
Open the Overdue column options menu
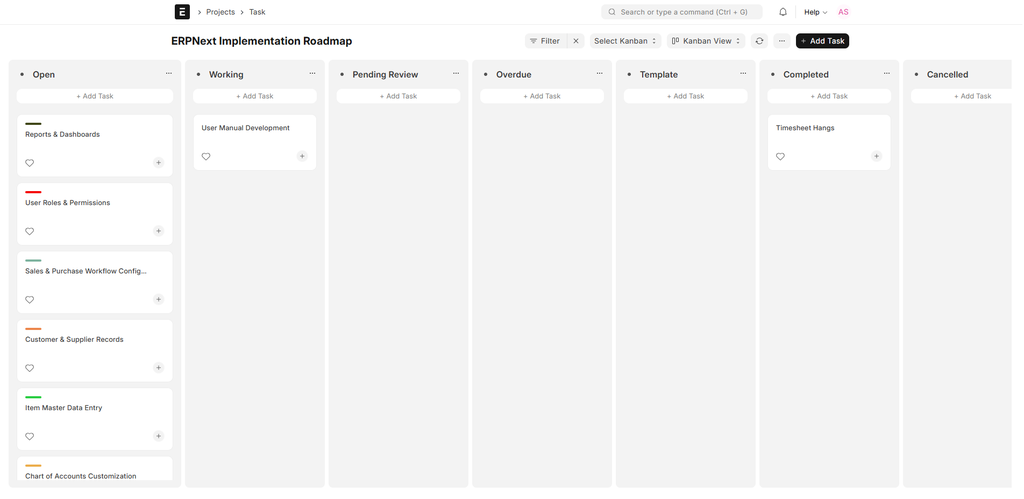pos(600,74)
